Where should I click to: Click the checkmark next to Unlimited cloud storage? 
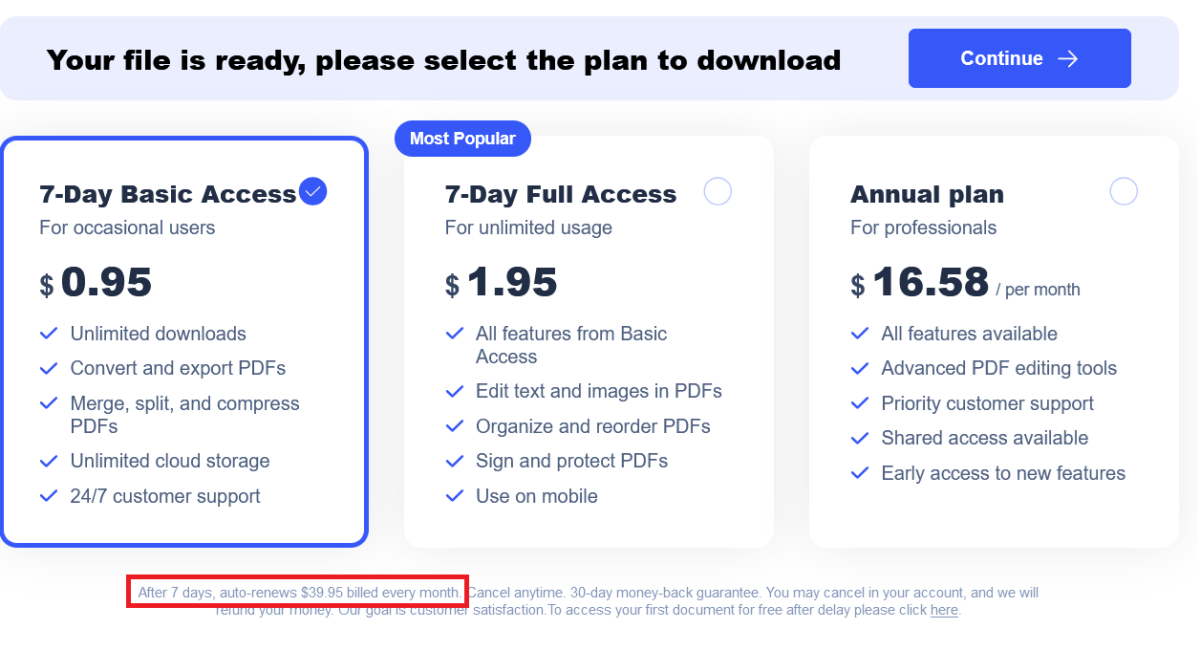point(49,461)
